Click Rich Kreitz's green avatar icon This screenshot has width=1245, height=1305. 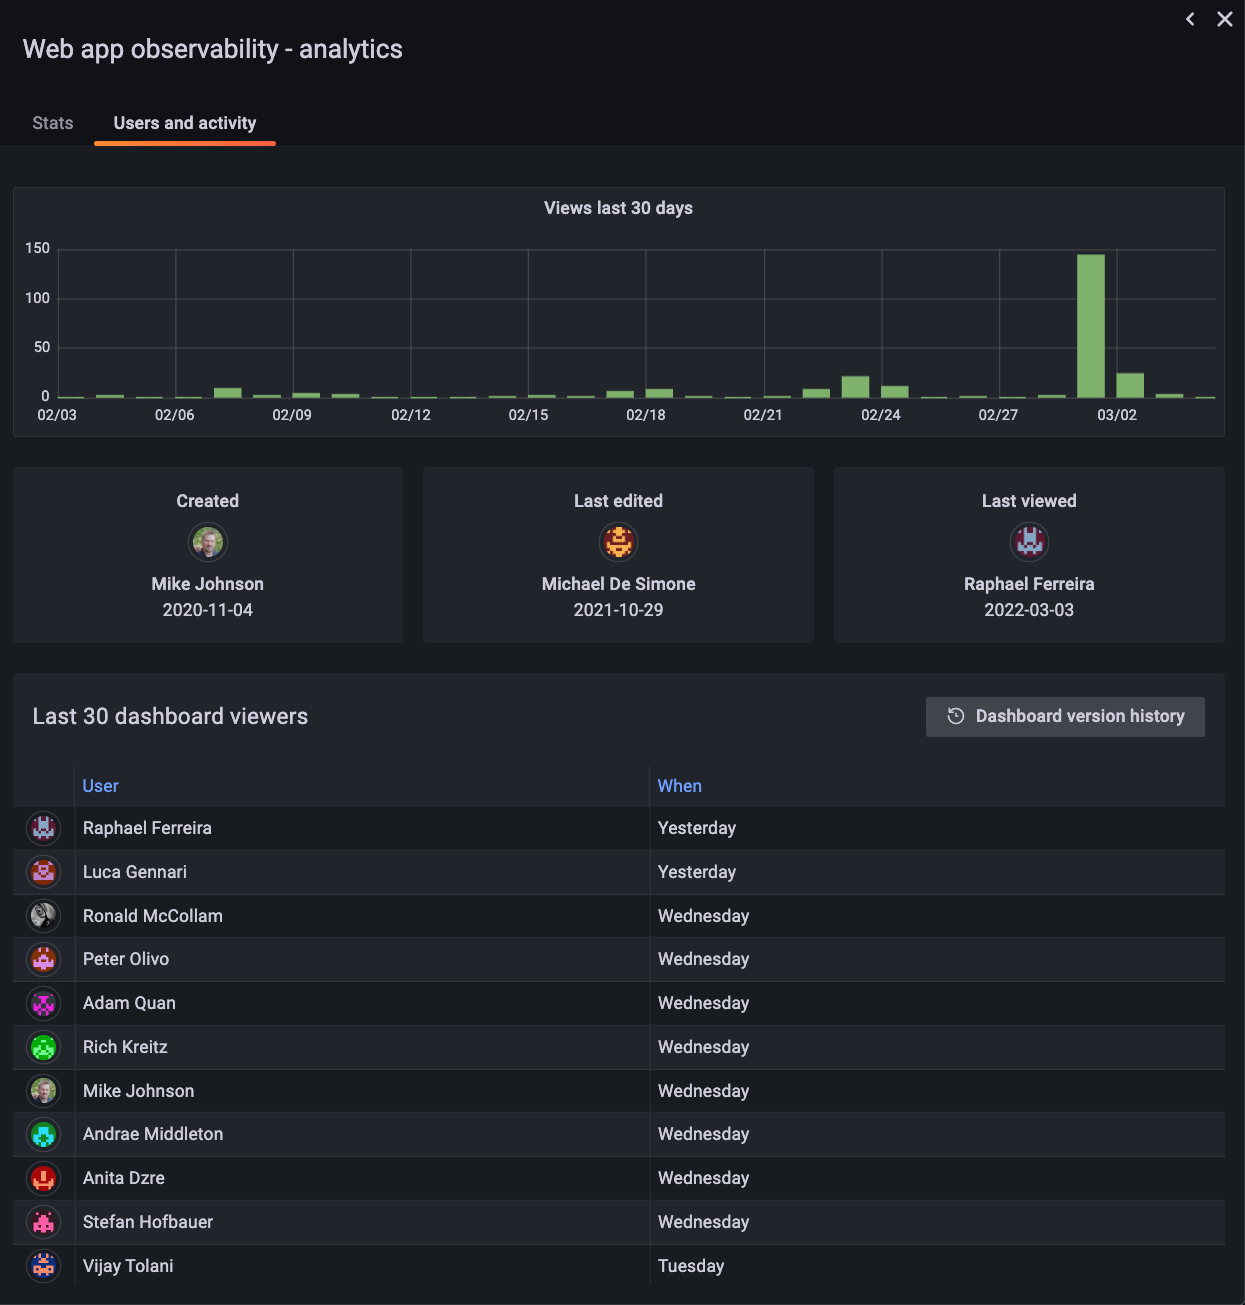[44, 1047]
